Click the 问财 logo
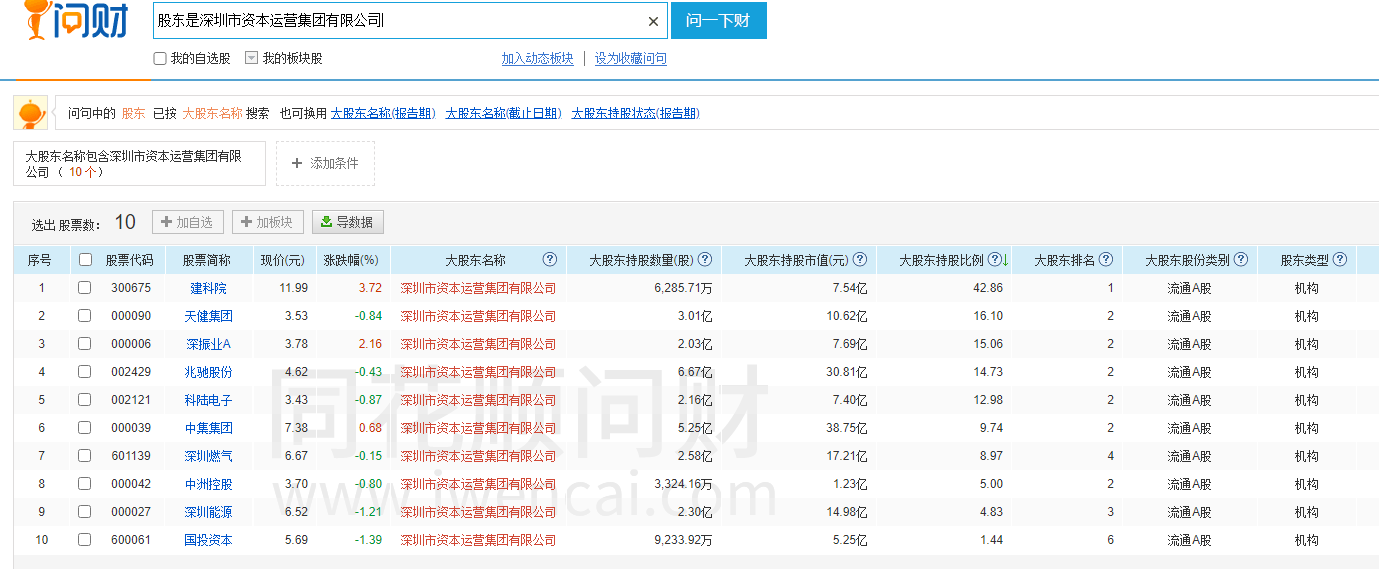 [75, 20]
